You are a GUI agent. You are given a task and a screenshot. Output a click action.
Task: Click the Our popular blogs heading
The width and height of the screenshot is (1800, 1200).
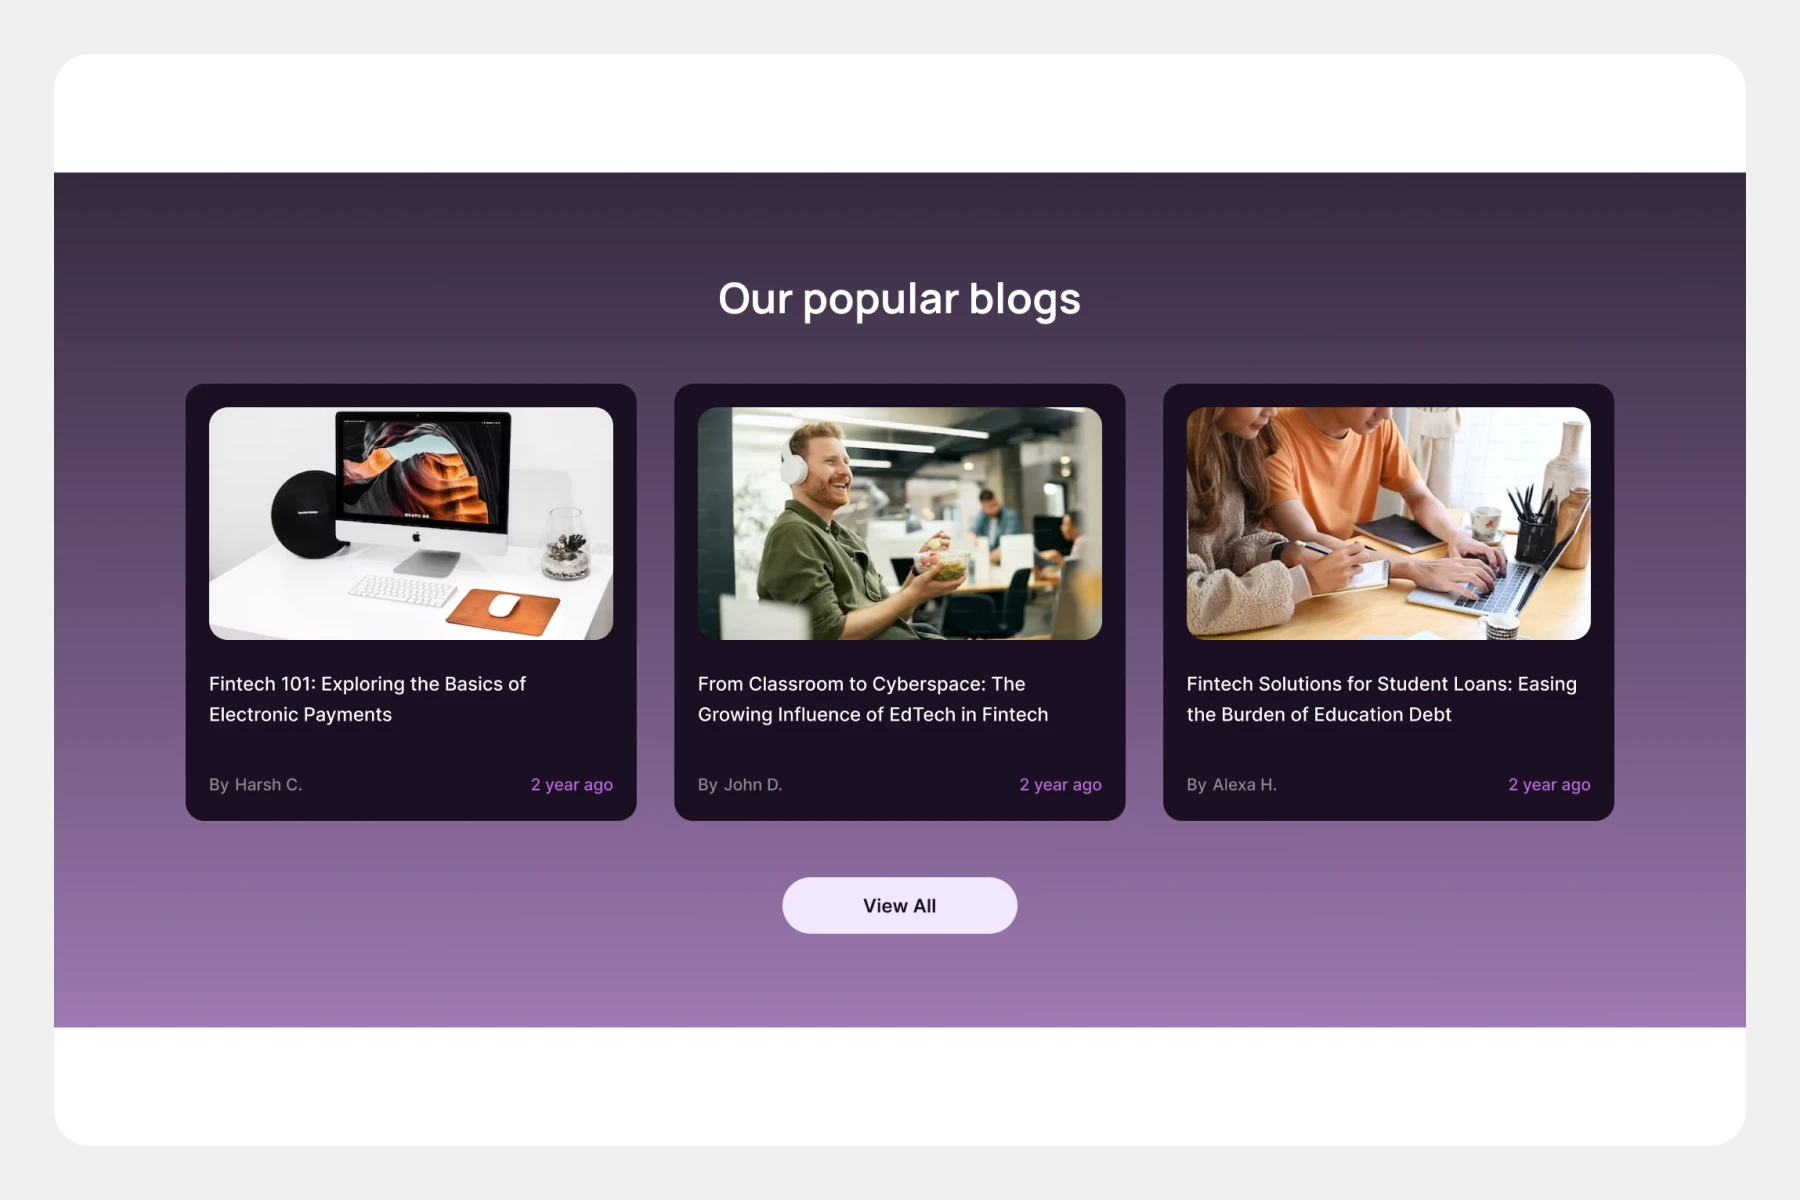click(x=899, y=299)
